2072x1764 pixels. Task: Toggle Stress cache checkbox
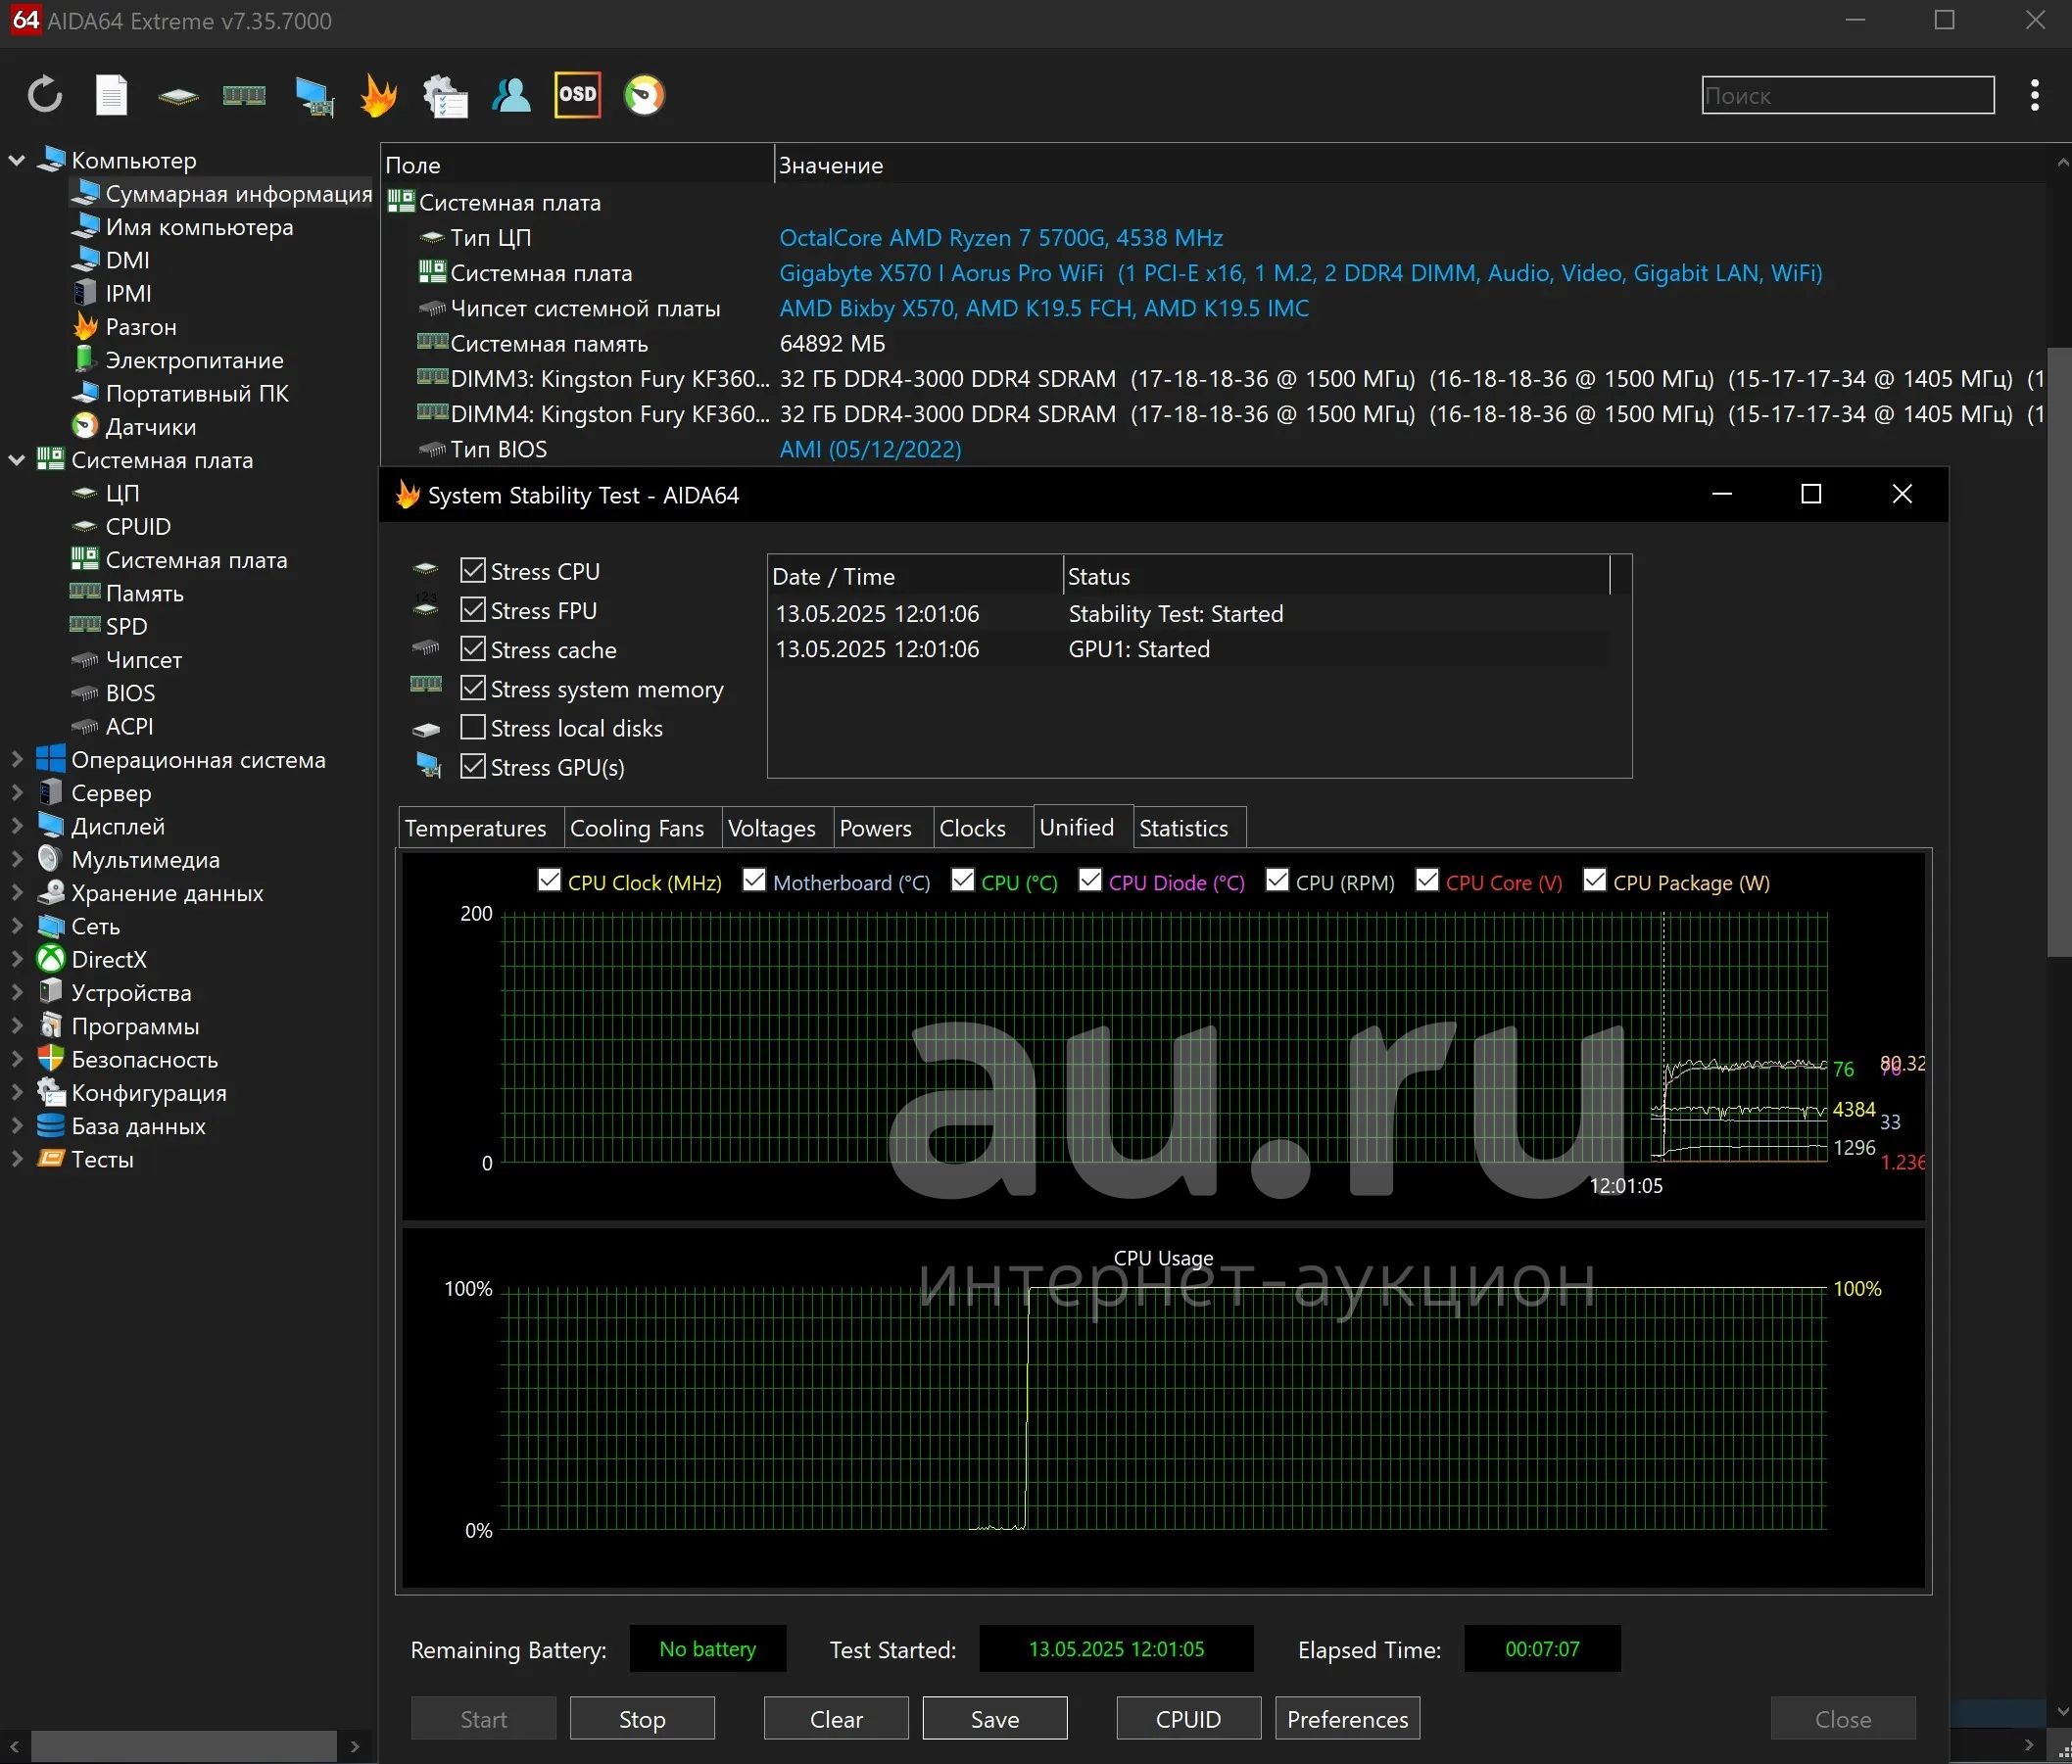[473, 648]
